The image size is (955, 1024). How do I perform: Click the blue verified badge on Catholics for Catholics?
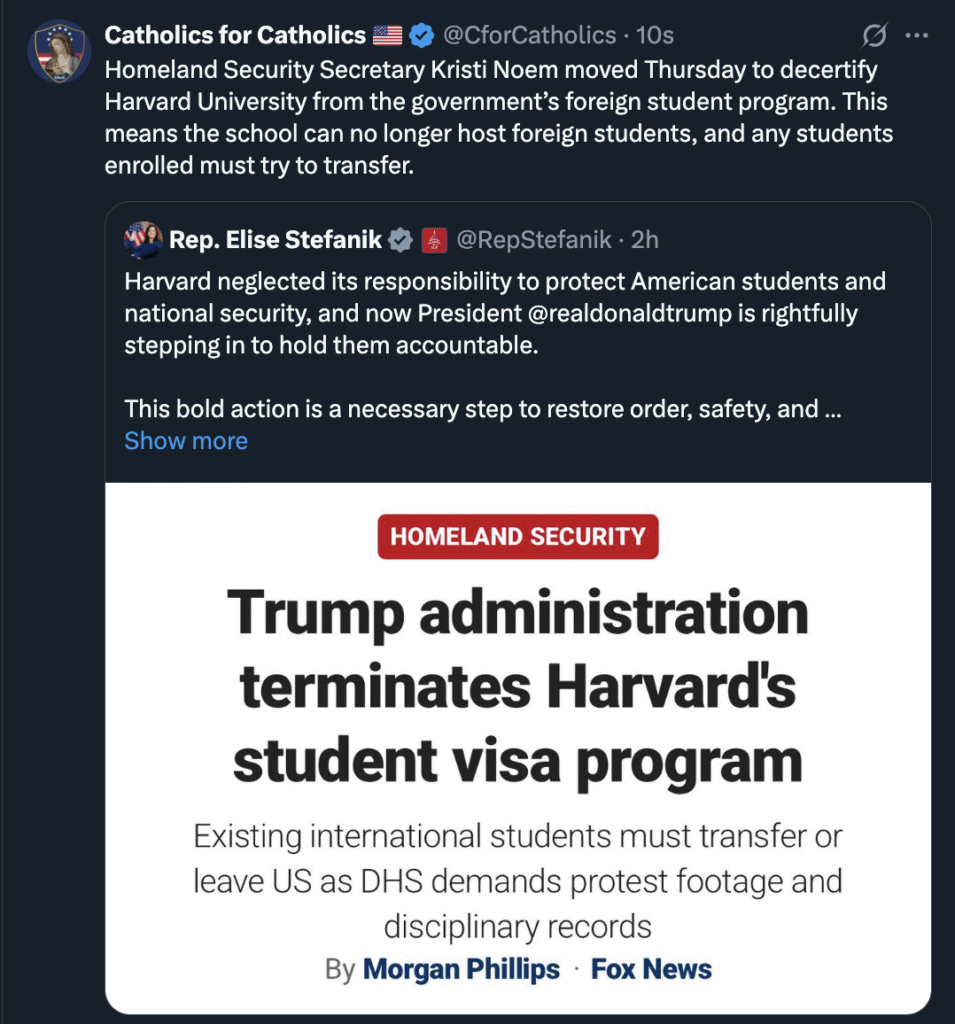click(x=422, y=35)
